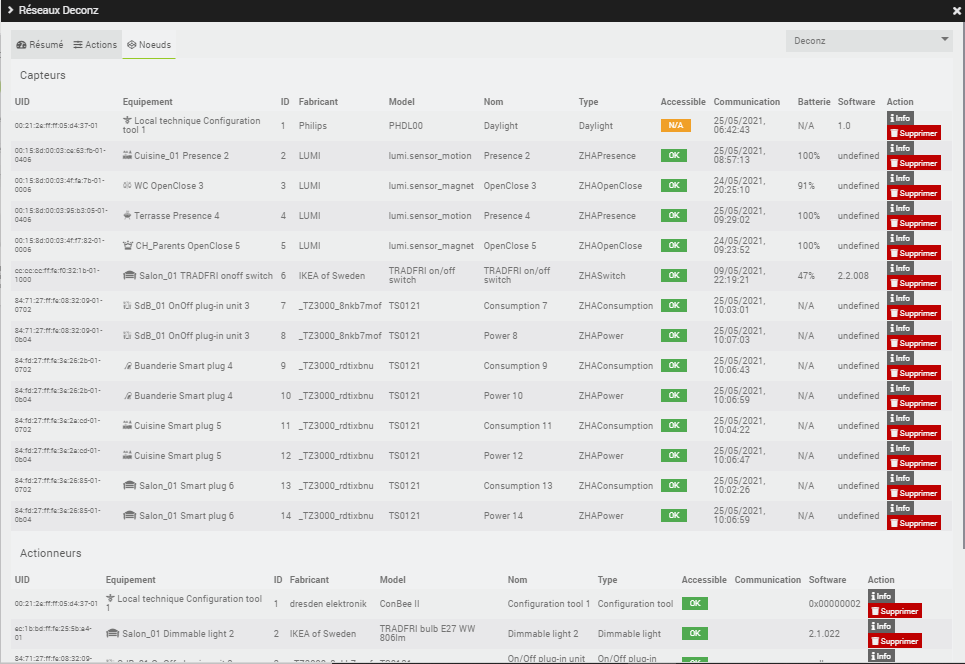Select the Noeuds tab

(149, 45)
